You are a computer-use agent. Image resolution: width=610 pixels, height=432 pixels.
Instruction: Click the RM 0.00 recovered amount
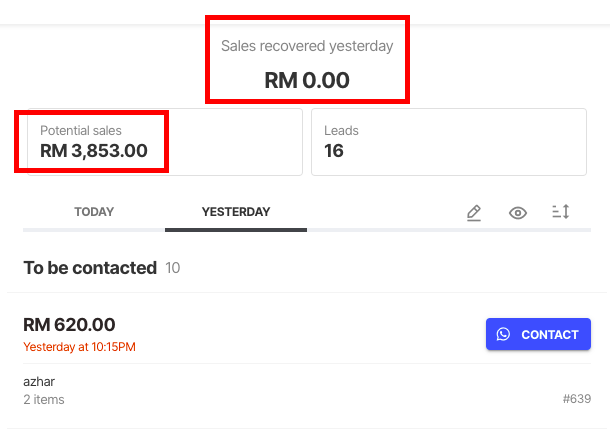[x=307, y=80]
